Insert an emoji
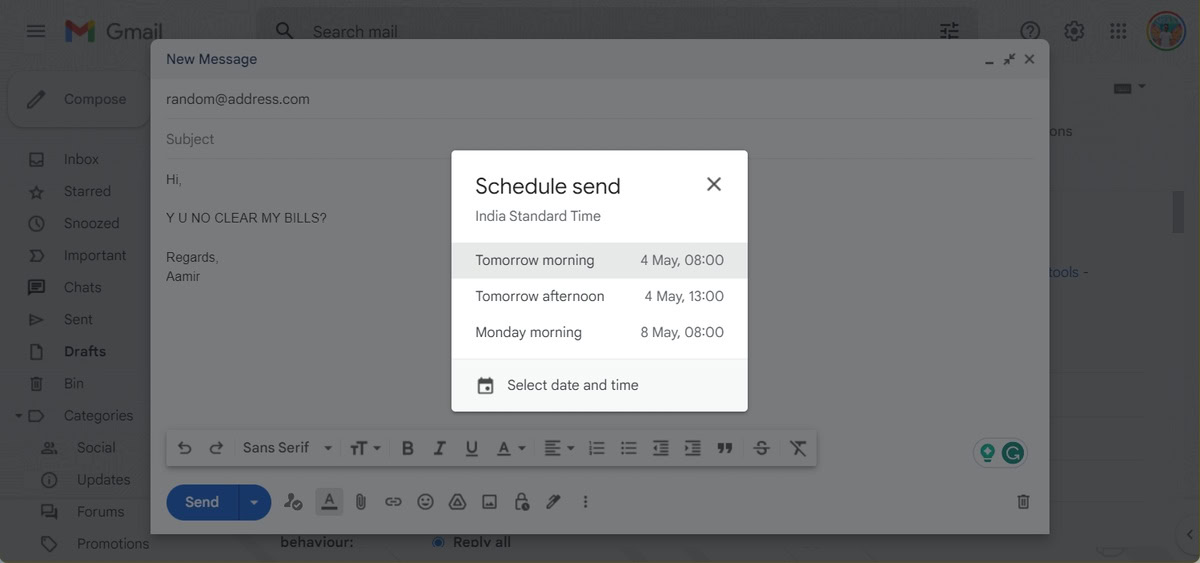Viewport: 1200px width, 563px height. (425, 502)
